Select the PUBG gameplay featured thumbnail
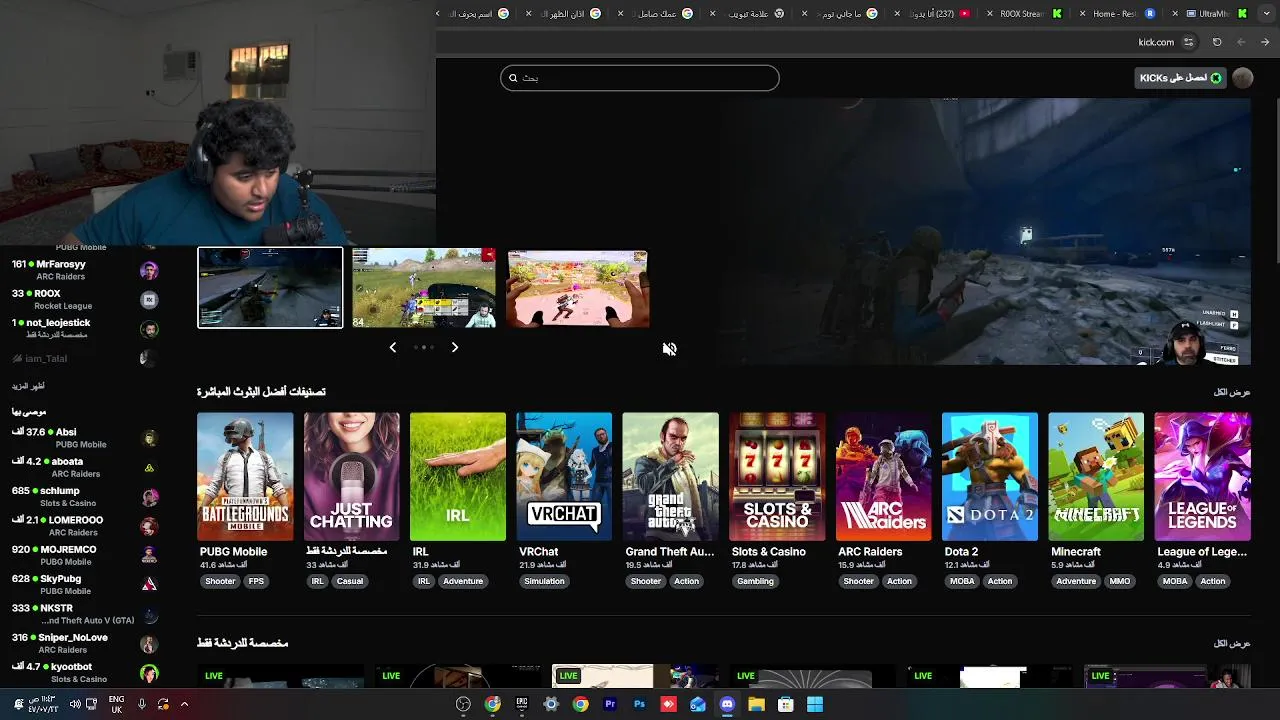Image resolution: width=1280 pixels, height=720 pixels. pyautogui.click(x=424, y=288)
